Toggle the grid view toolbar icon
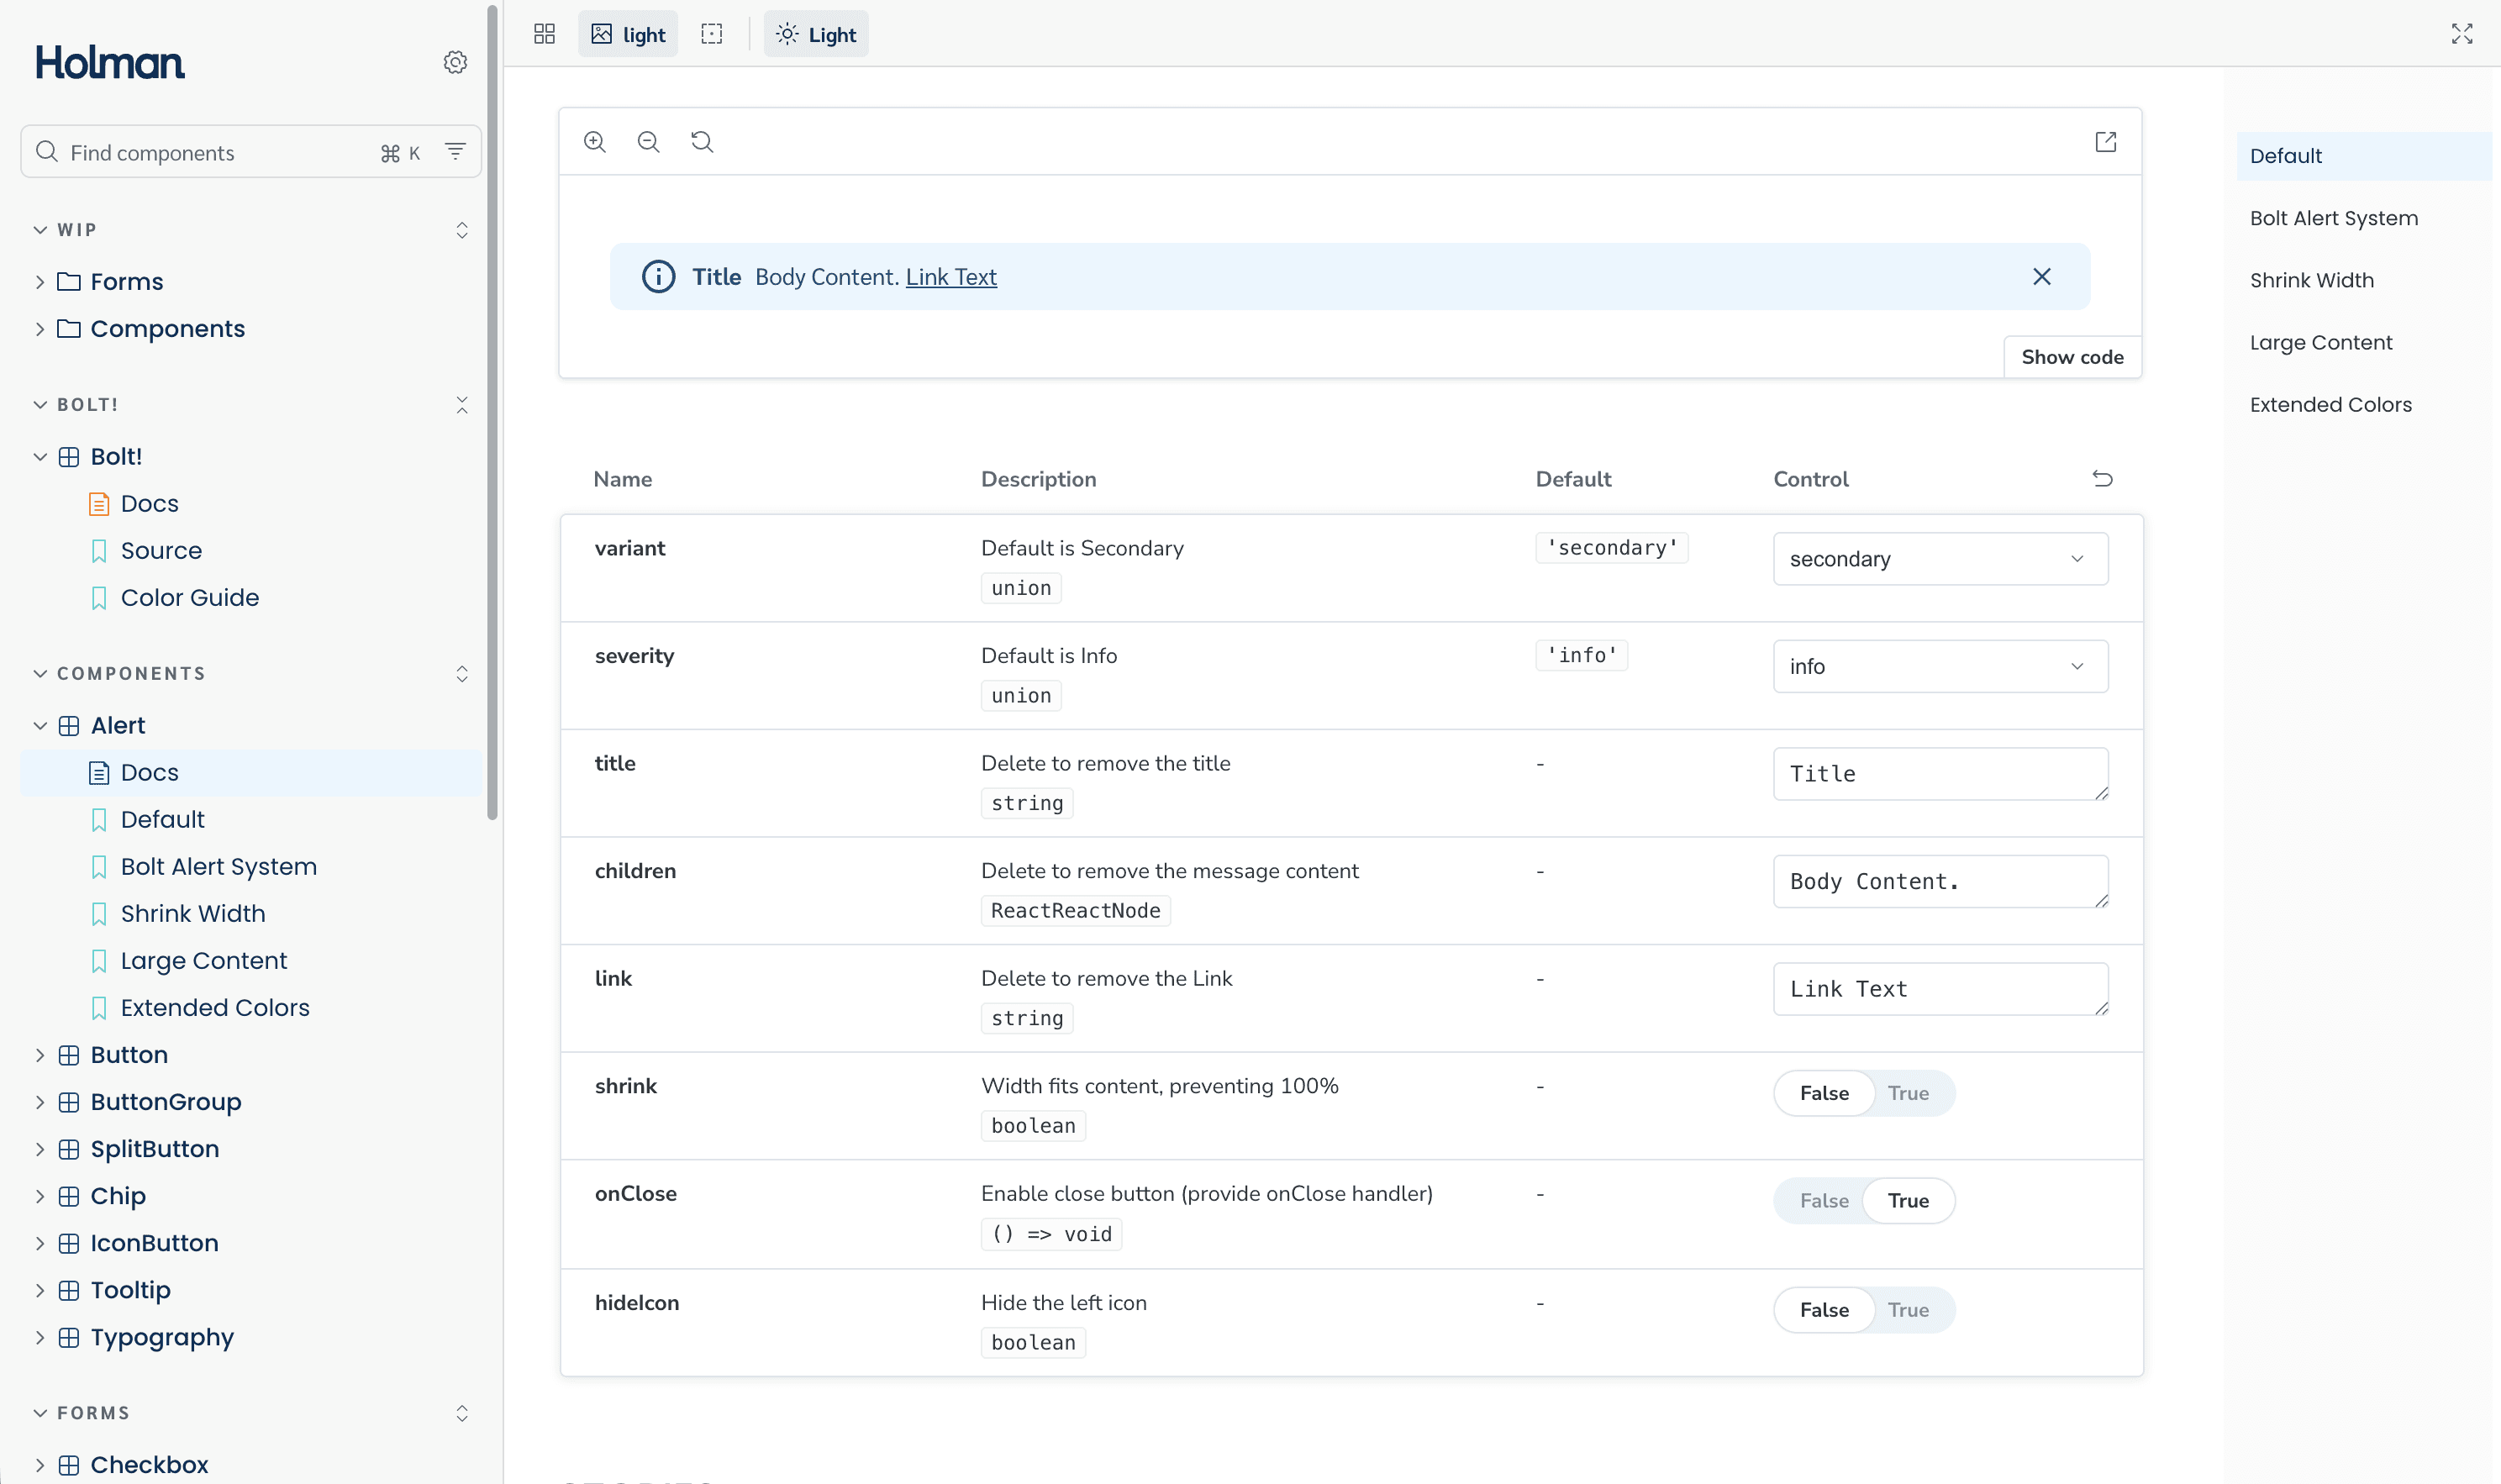Viewport: 2501px width, 1484px height. pos(544,35)
